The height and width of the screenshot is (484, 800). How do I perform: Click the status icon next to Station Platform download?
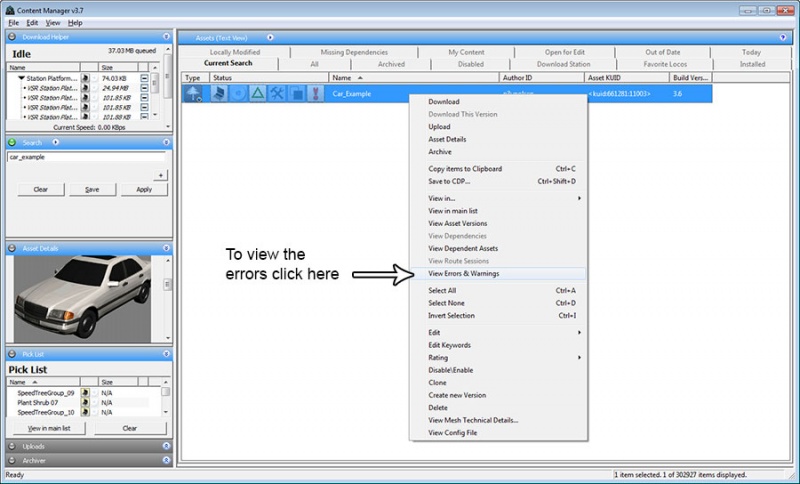pos(85,78)
